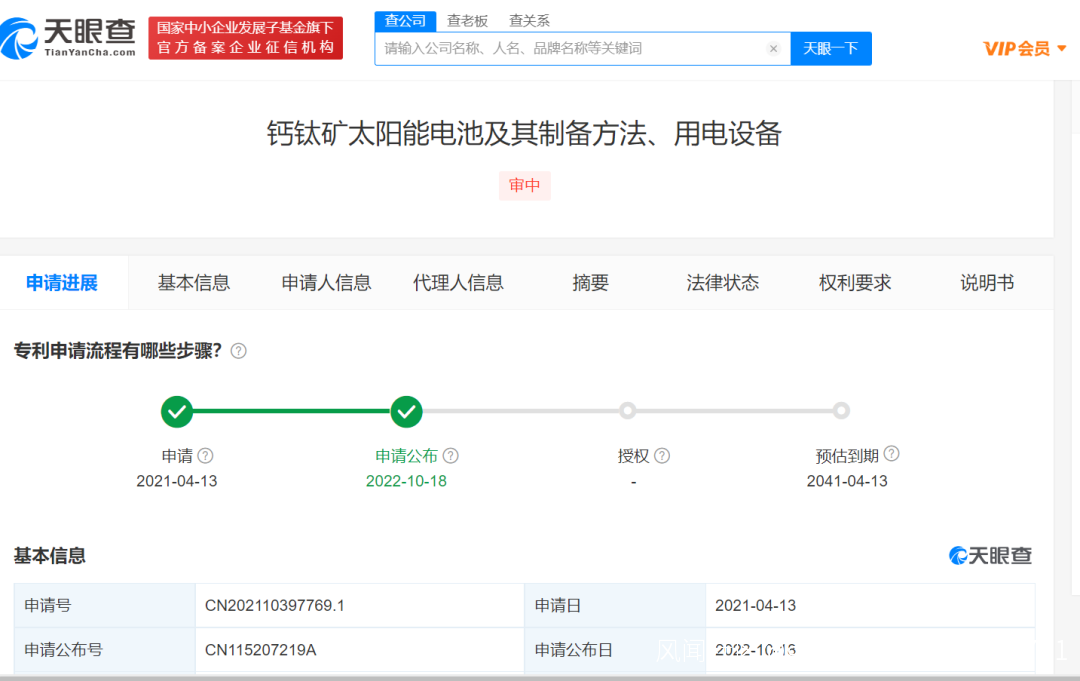
Task: Click the help icon beside 申请公布 step
Action: coord(451,456)
